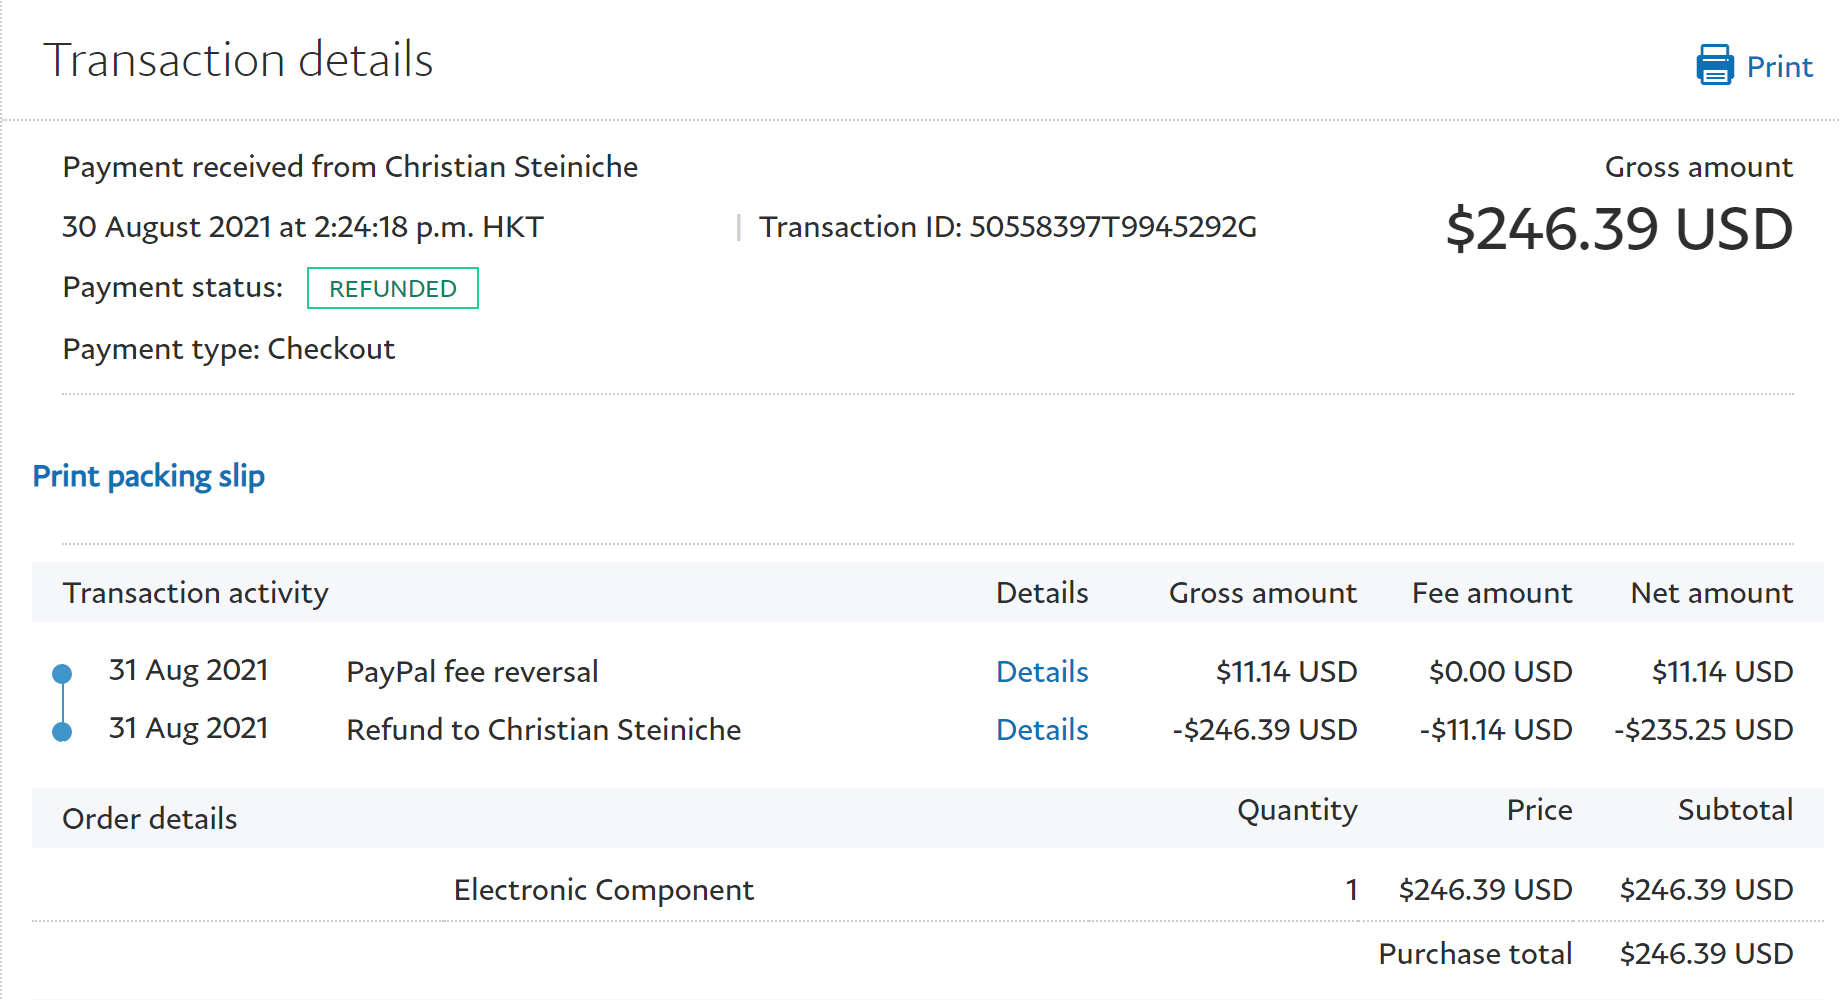The height and width of the screenshot is (1000, 1839).
Task: Click the Order details section header
Action: point(150,819)
